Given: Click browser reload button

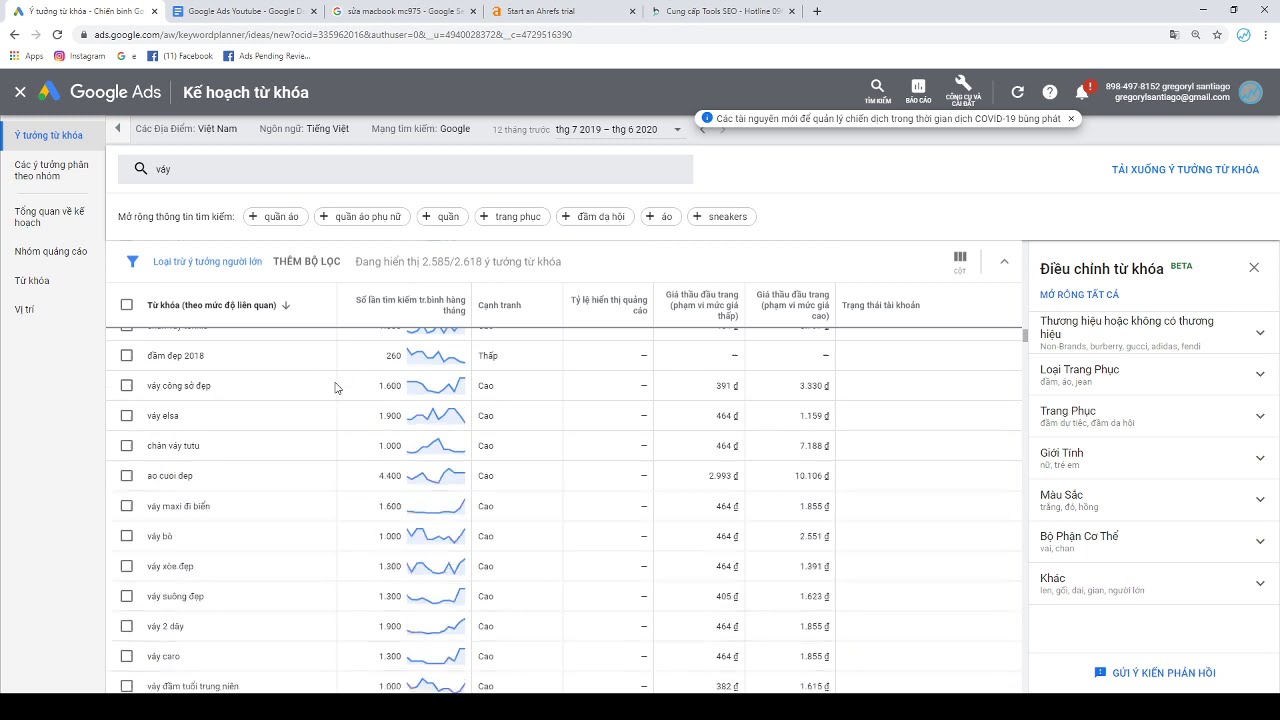Looking at the screenshot, I should (x=57, y=34).
